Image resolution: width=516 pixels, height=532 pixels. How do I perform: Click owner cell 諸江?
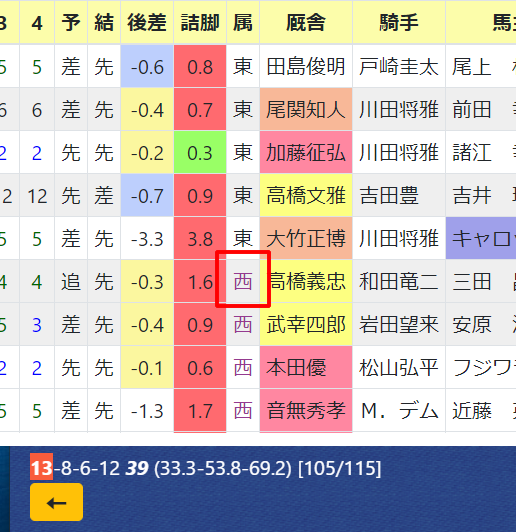[x=481, y=152]
